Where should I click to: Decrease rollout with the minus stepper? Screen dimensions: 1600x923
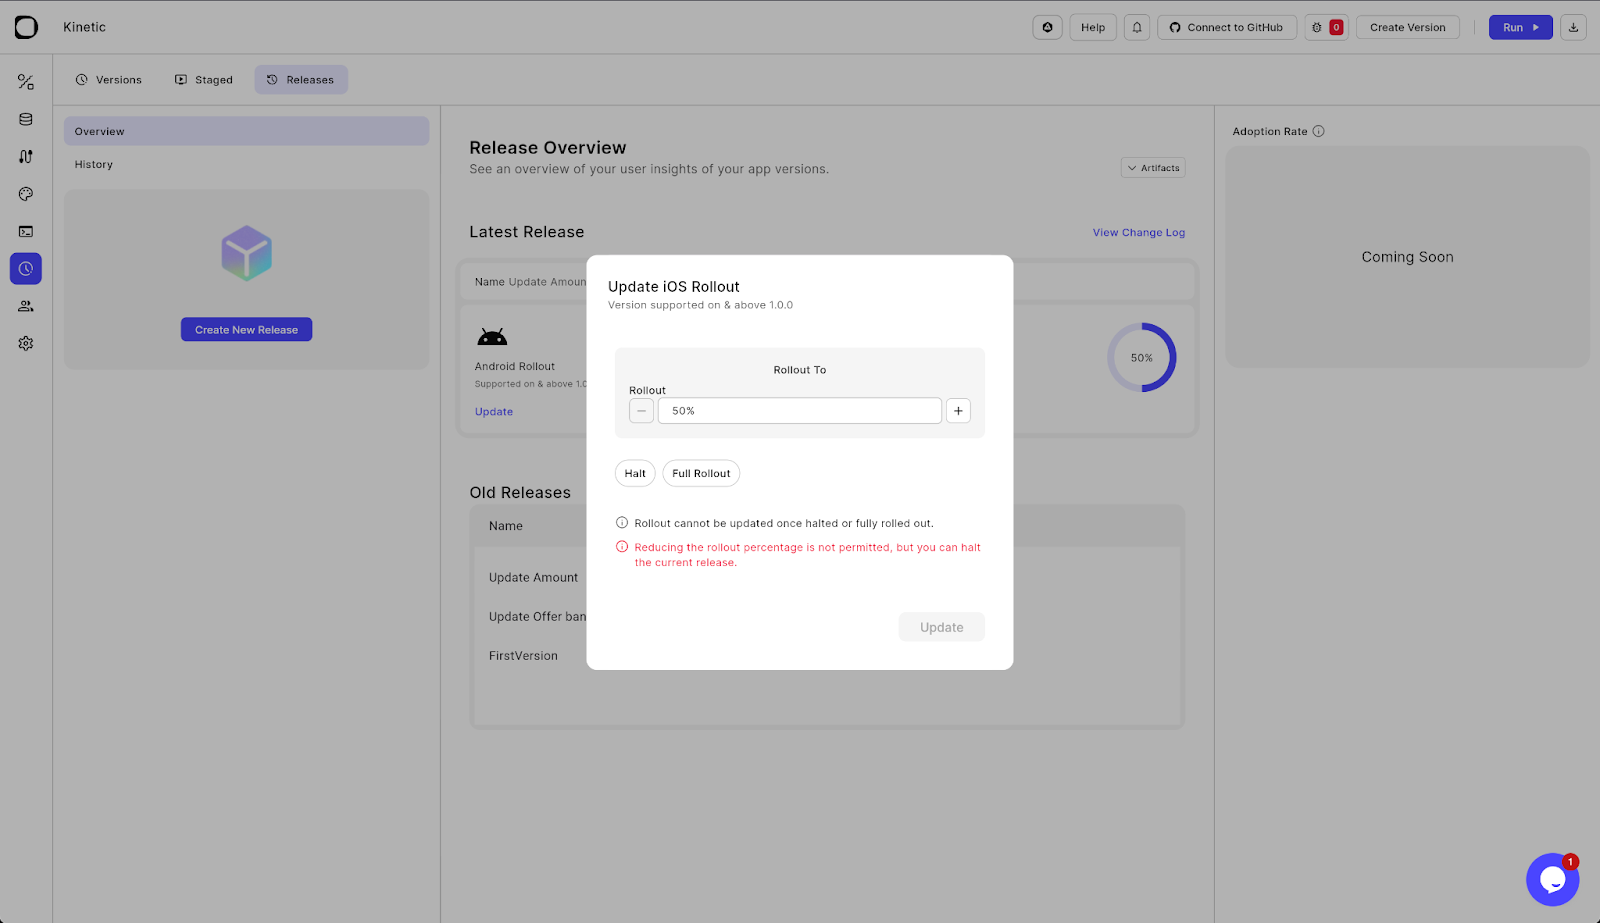click(641, 411)
